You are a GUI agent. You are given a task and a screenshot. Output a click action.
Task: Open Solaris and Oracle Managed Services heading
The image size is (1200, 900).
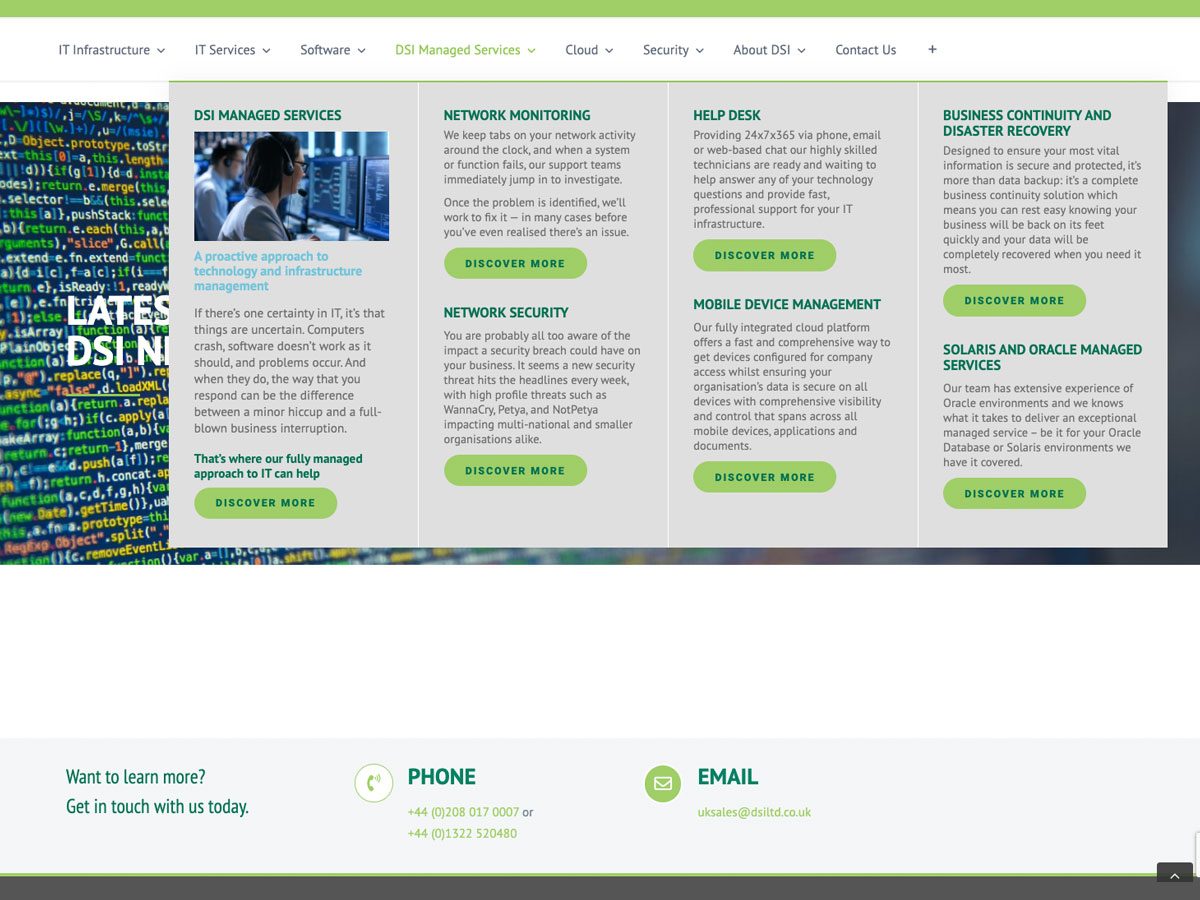pos(1042,357)
